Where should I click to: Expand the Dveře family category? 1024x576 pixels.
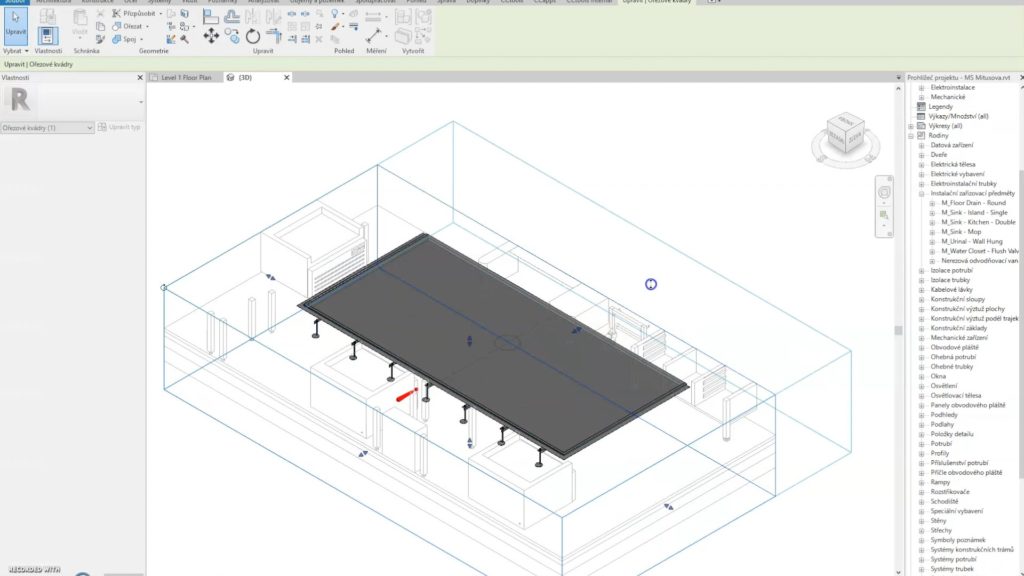(921, 155)
